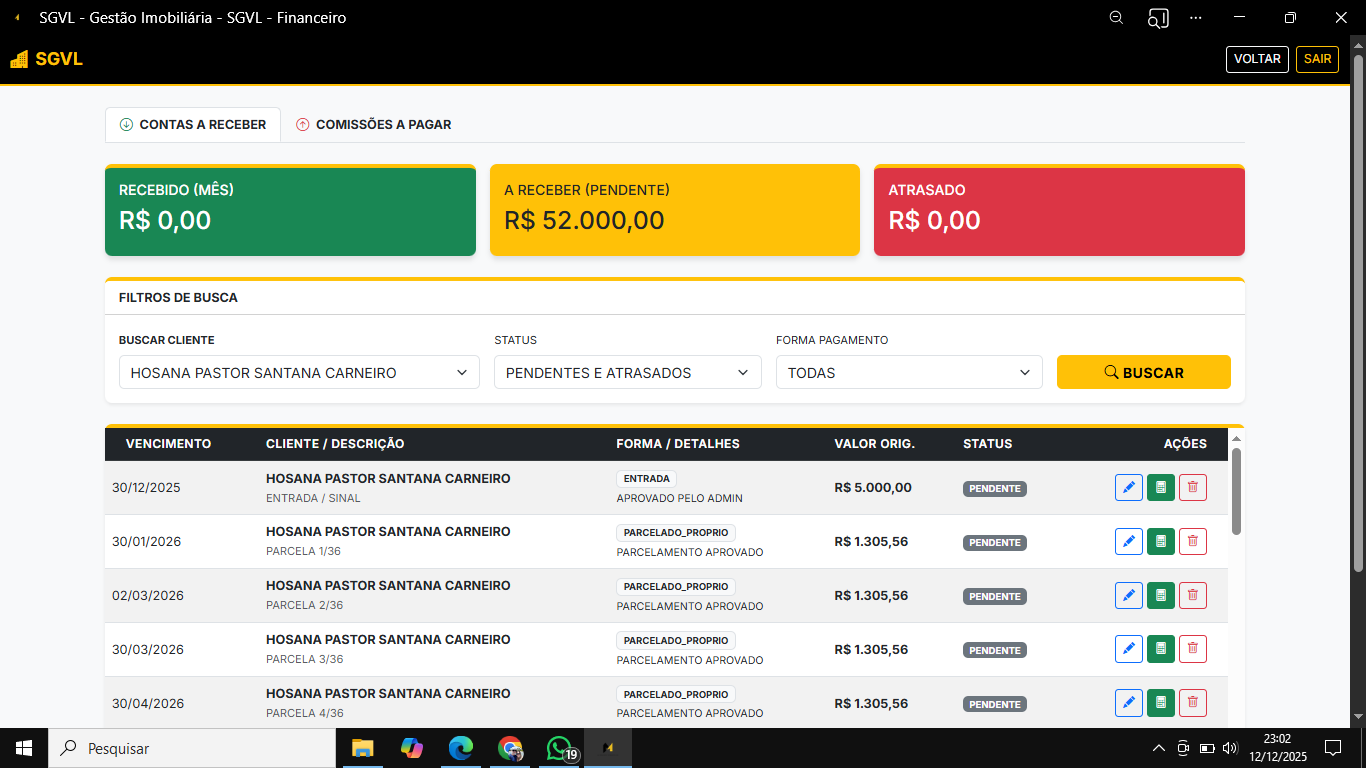Select the CONTAS A RECEBER tab

tap(192, 125)
